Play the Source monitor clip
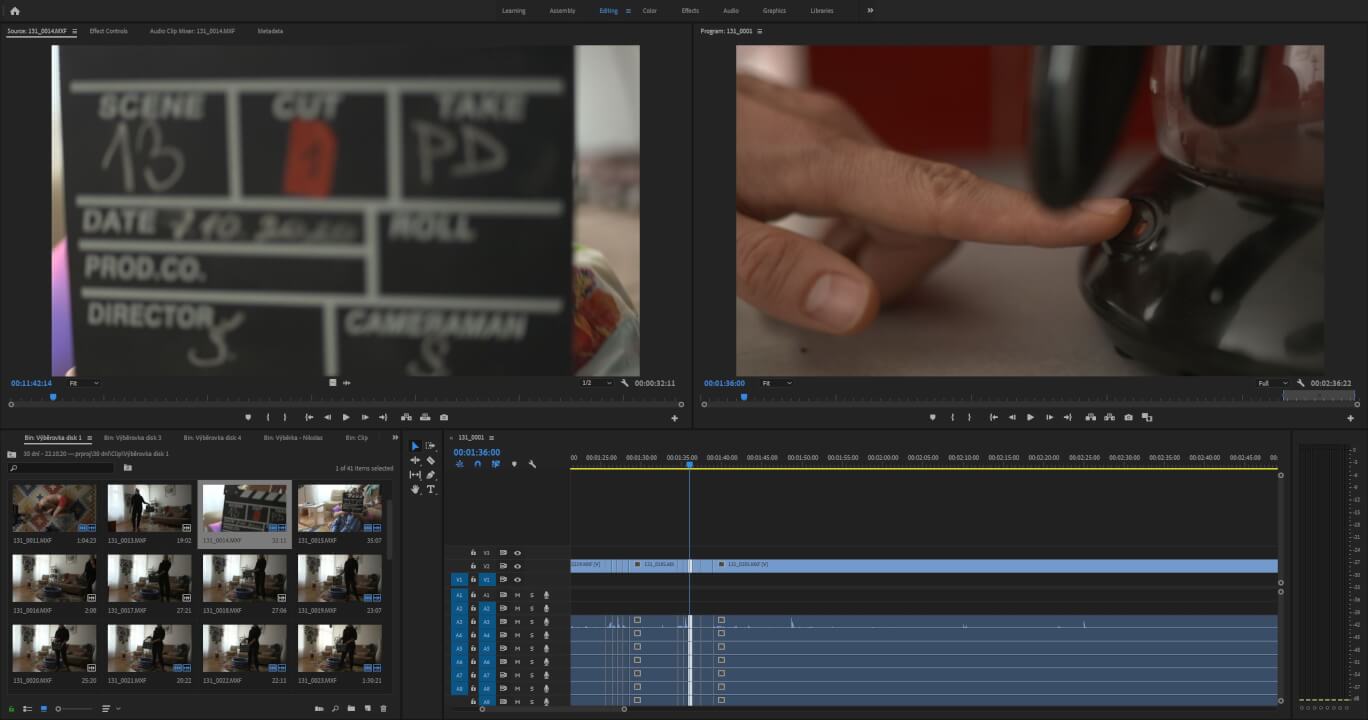 click(346, 417)
